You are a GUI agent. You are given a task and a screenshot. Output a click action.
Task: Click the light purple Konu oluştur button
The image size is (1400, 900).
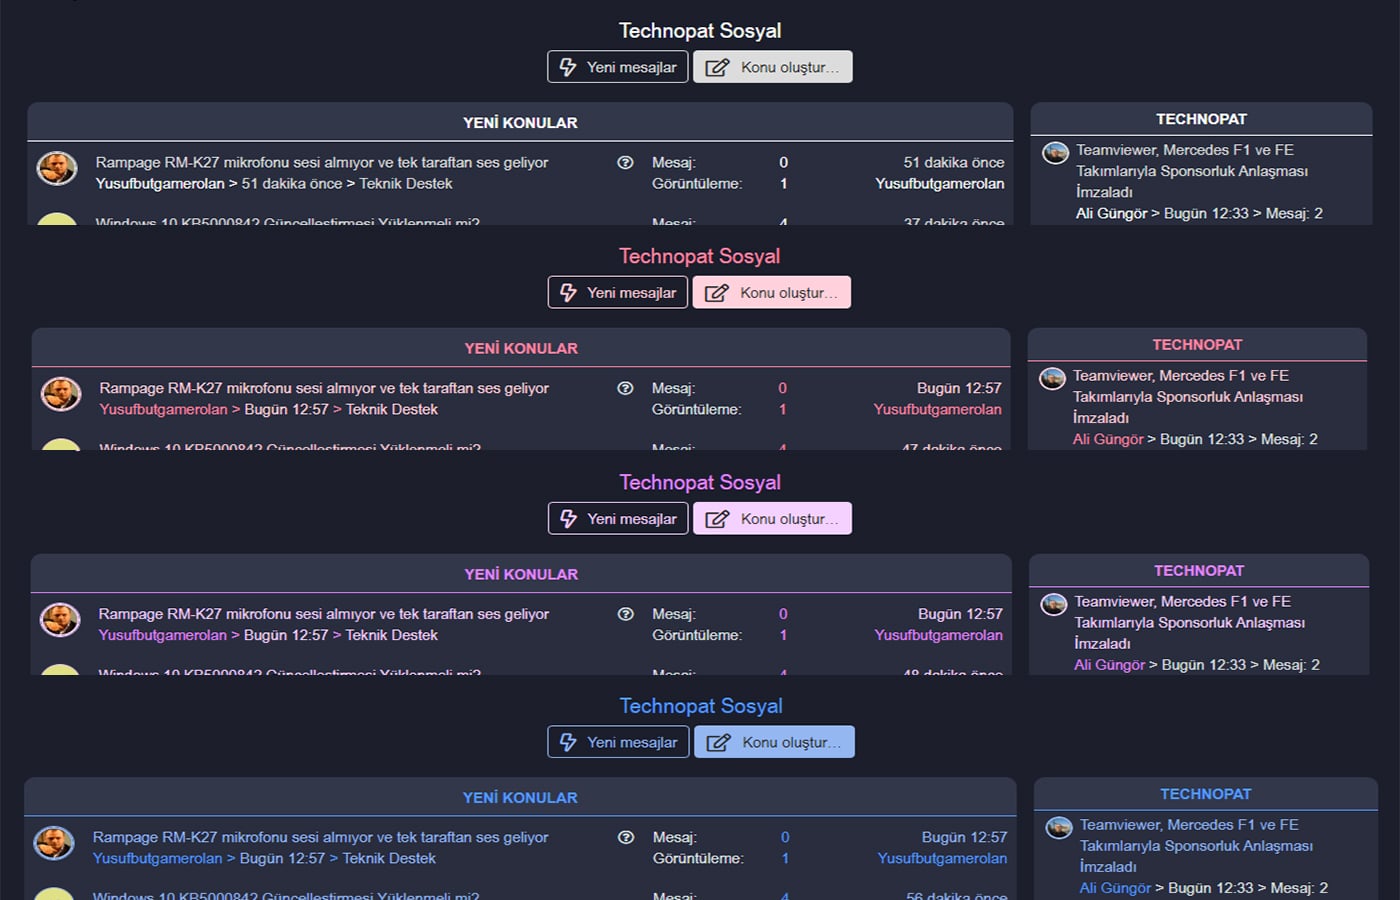pos(773,518)
